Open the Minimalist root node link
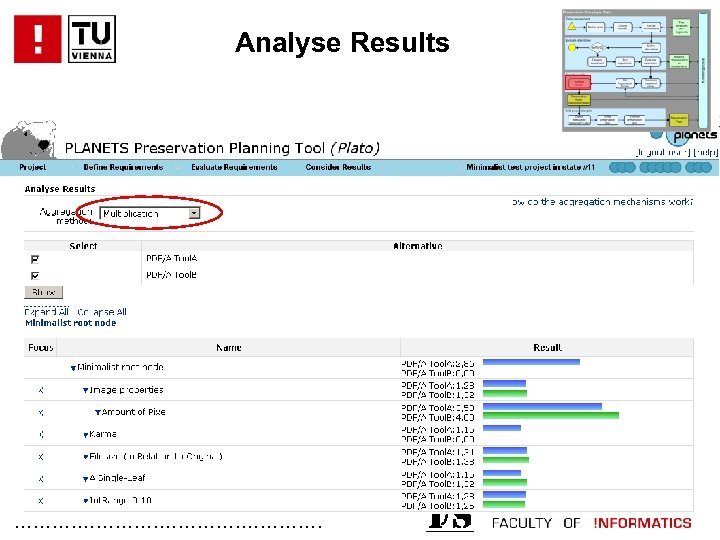This screenshot has height=540, width=720. (71, 323)
